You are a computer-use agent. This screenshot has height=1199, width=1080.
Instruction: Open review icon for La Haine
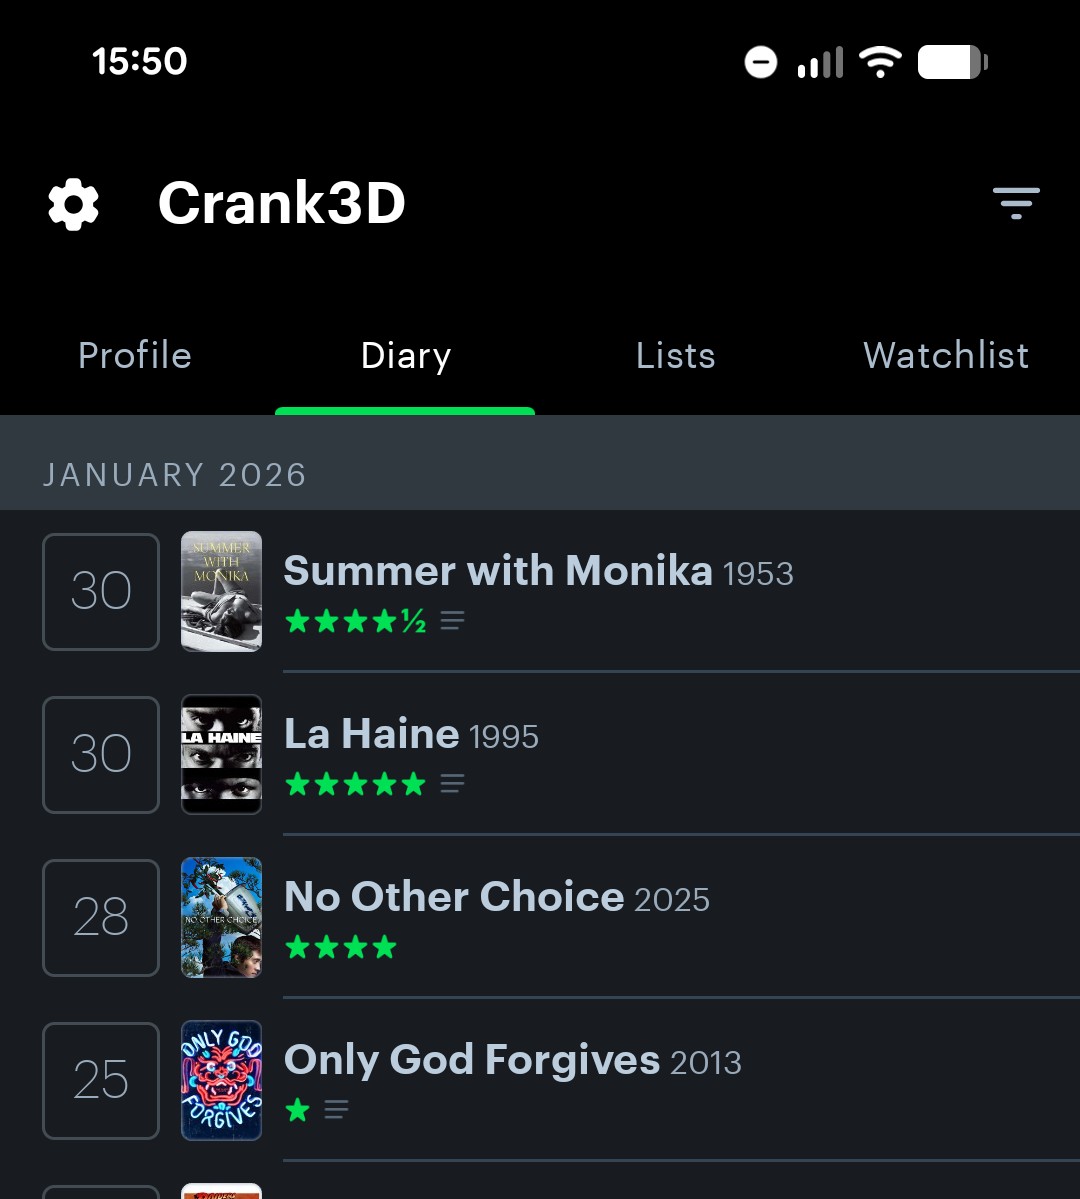(x=452, y=784)
